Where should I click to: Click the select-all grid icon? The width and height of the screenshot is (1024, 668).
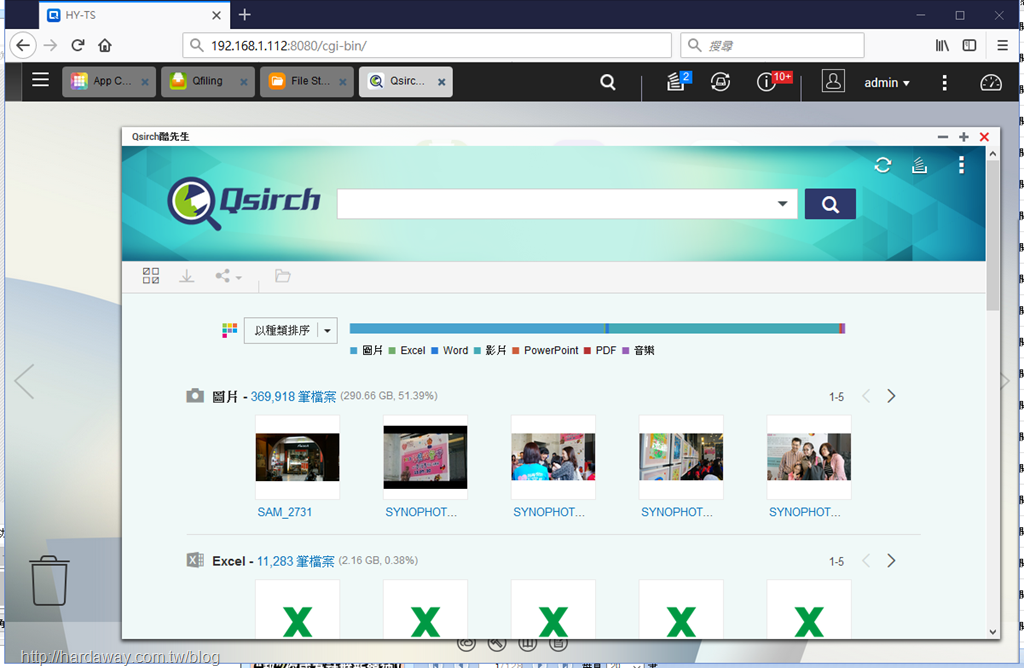(151, 276)
